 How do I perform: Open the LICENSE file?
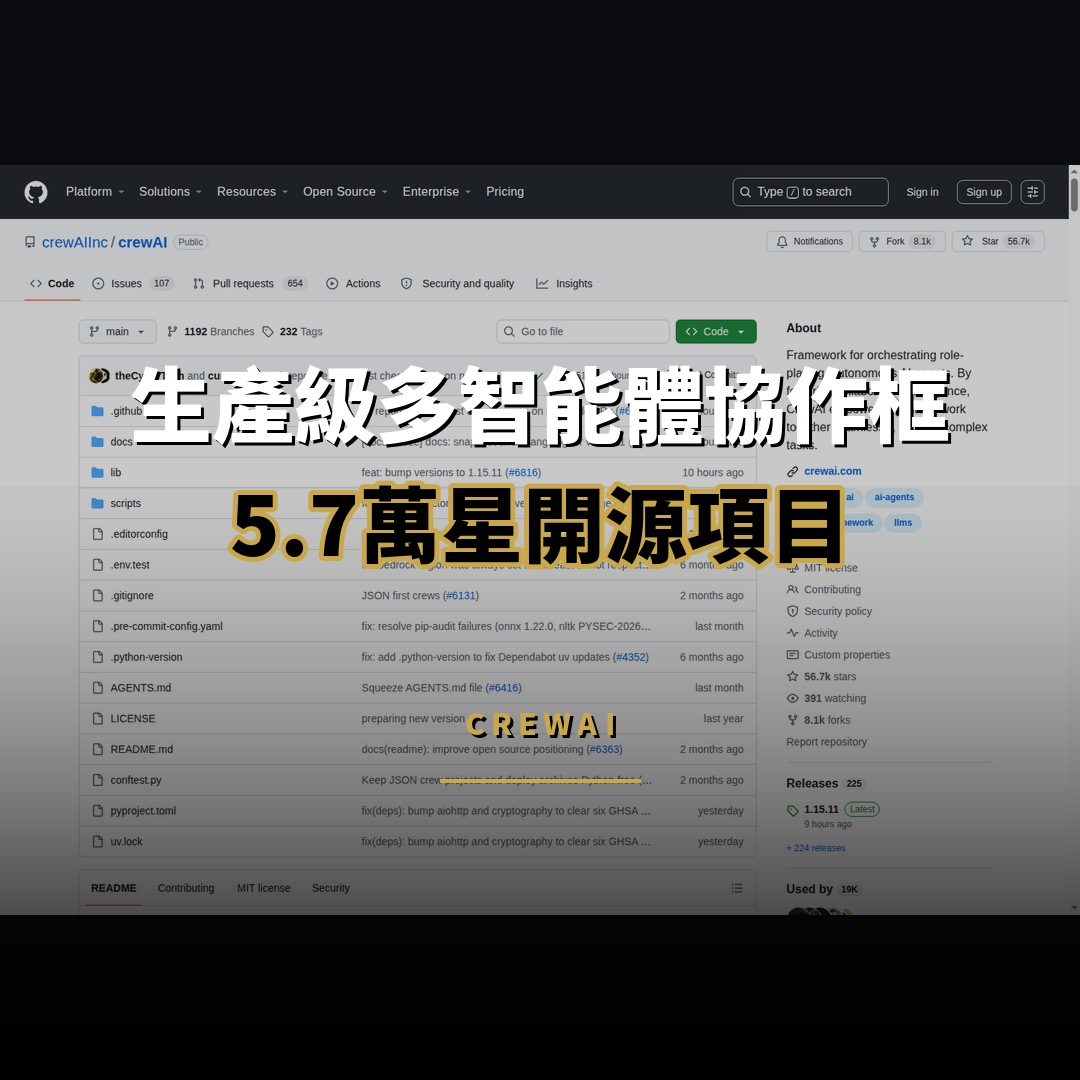tap(133, 718)
